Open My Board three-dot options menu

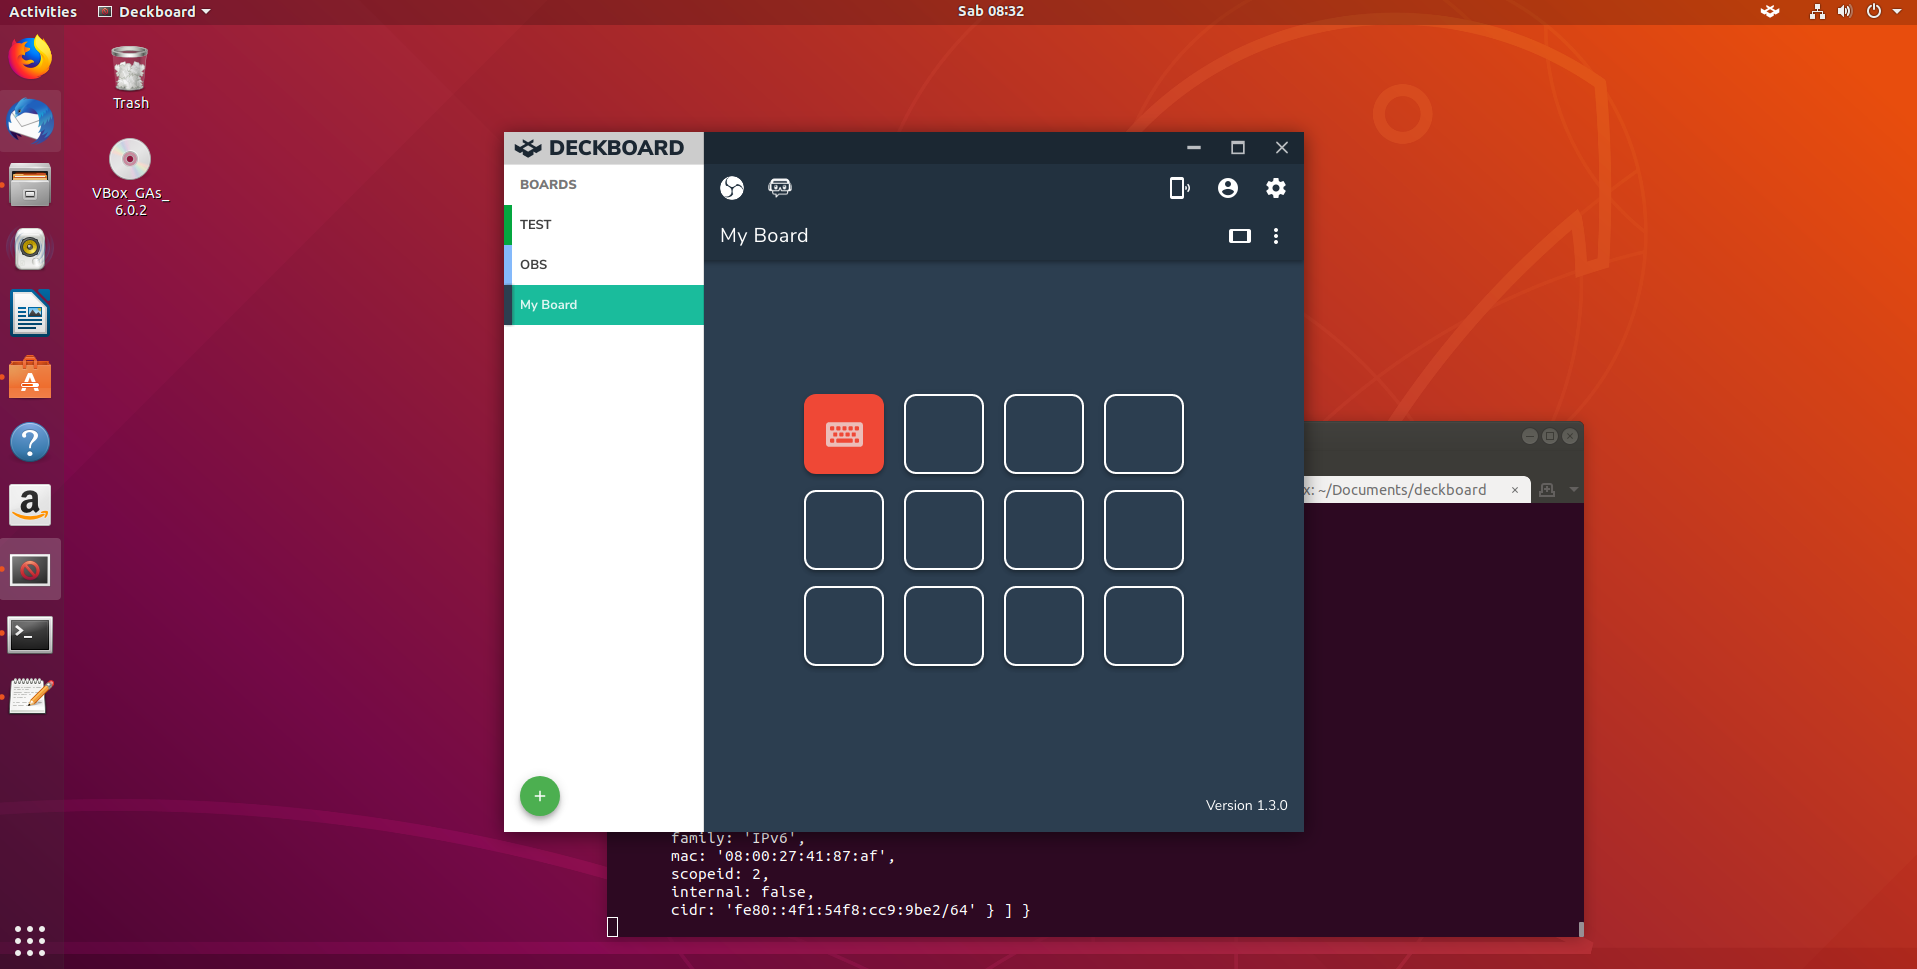1276,236
